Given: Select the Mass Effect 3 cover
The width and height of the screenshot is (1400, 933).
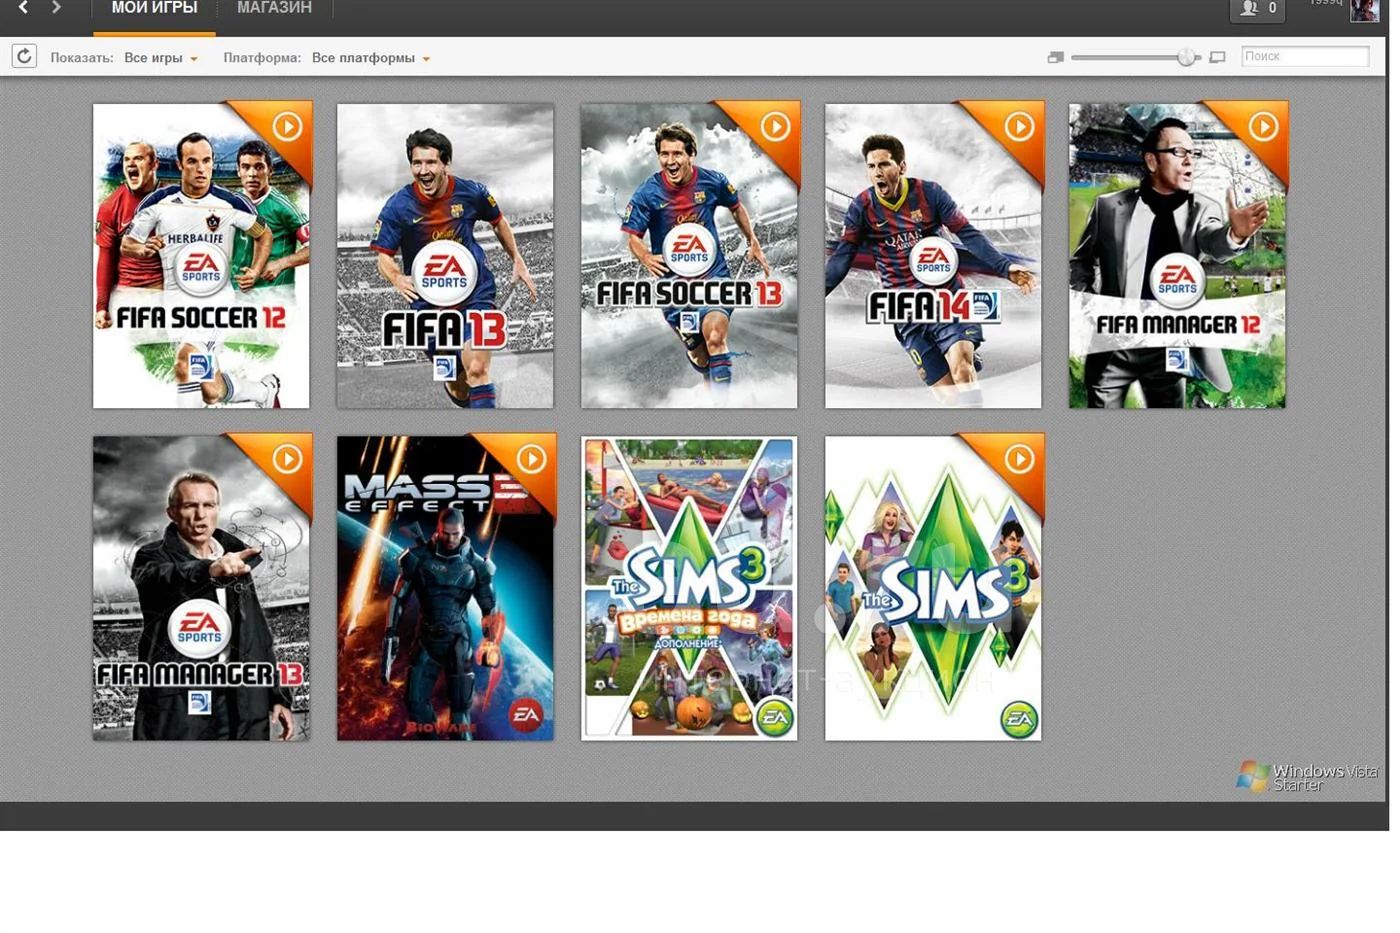Looking at the screenshot, I should click(x=445, y=588).
